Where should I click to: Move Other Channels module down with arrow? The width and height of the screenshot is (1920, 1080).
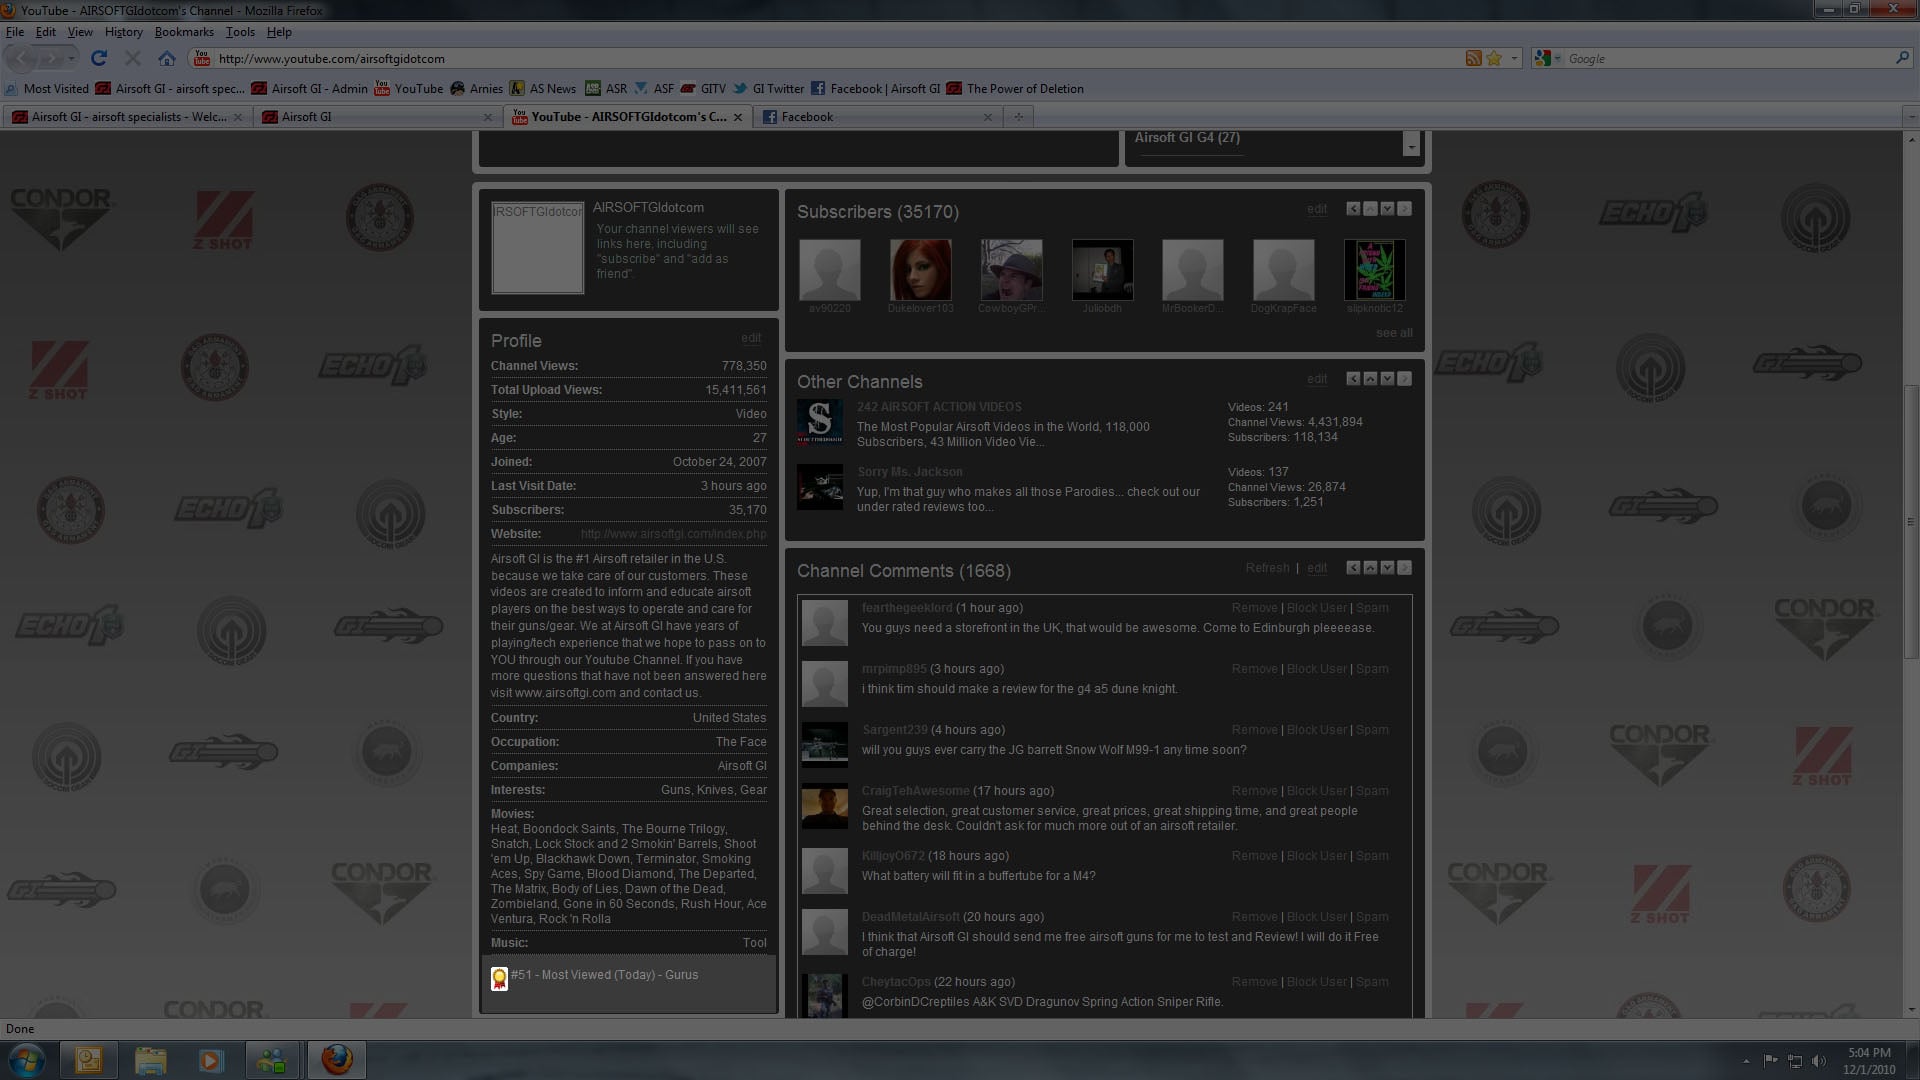(x=1387, y=379)
